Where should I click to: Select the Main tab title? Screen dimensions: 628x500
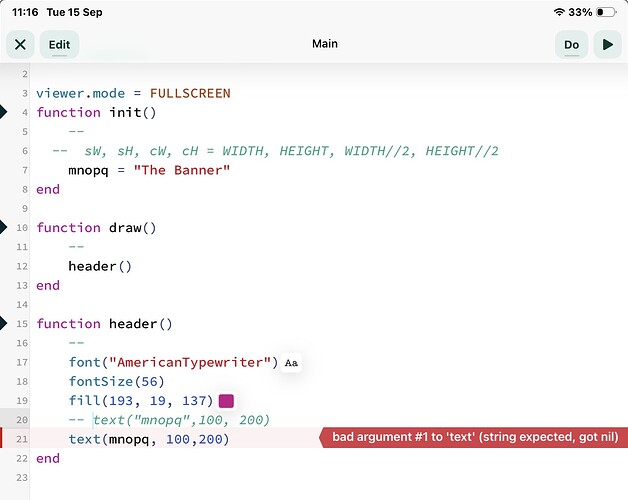coord(325,44)
